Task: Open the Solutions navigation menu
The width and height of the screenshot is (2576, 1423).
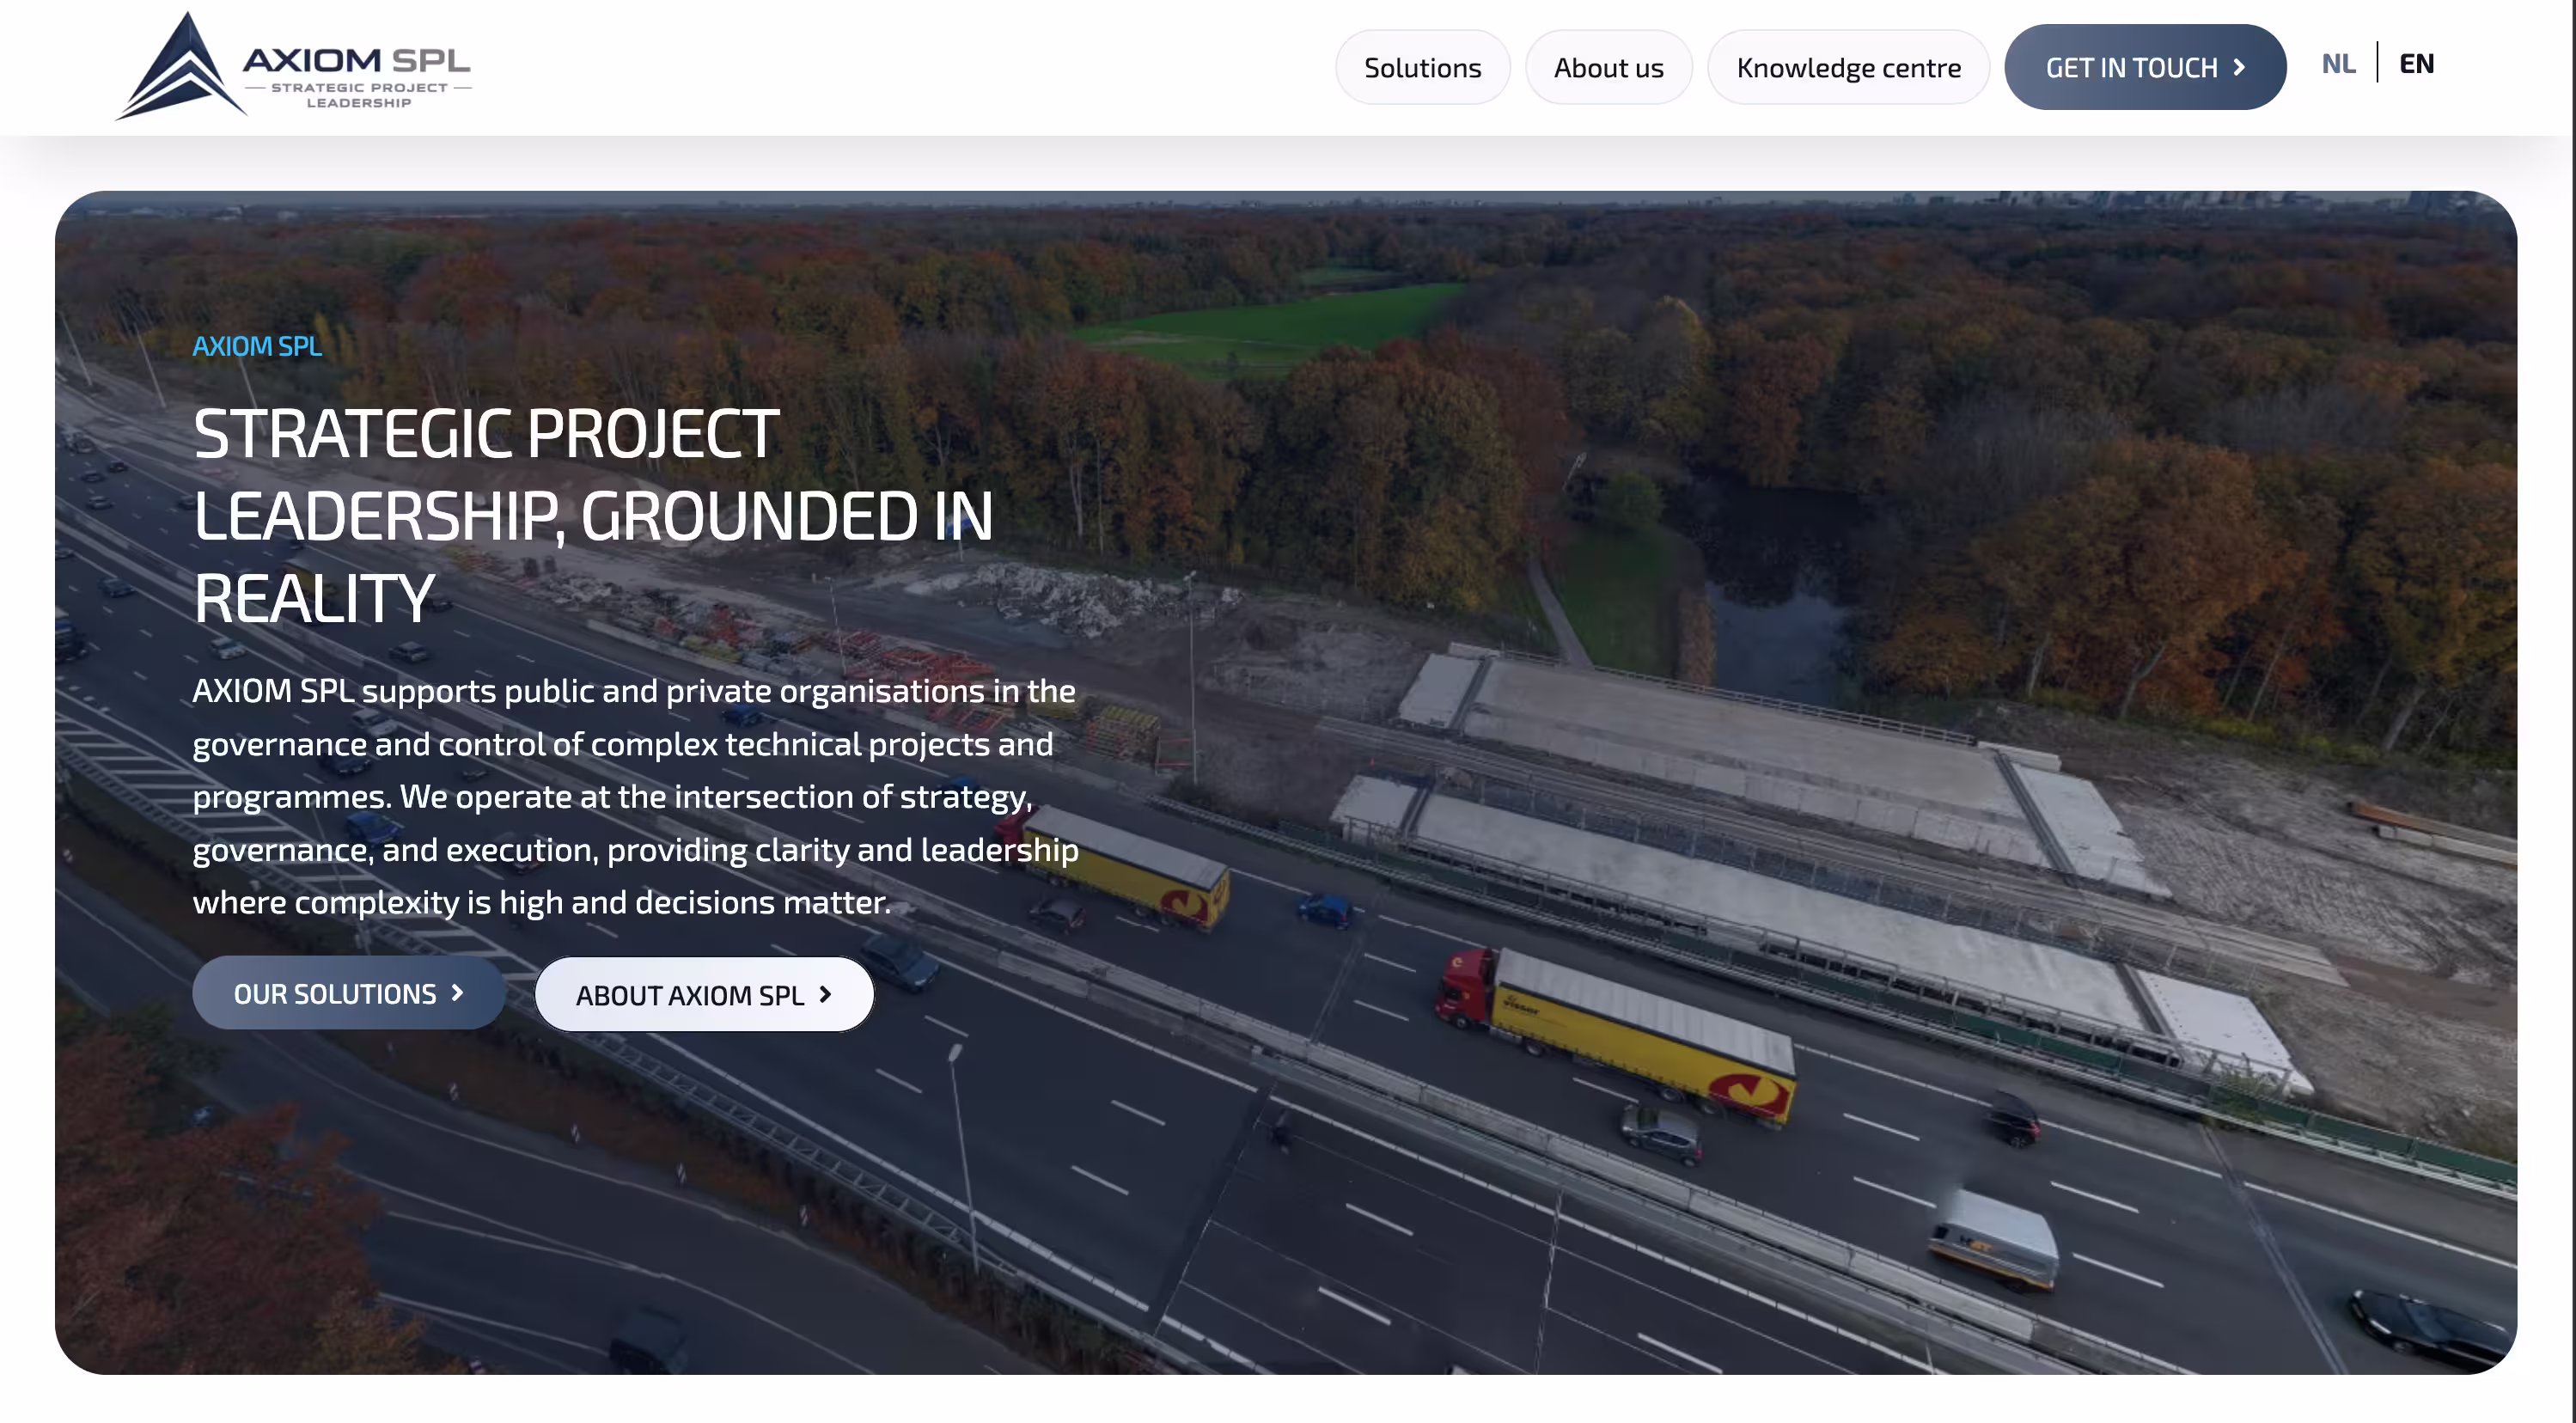Action: click(1422, 67)
